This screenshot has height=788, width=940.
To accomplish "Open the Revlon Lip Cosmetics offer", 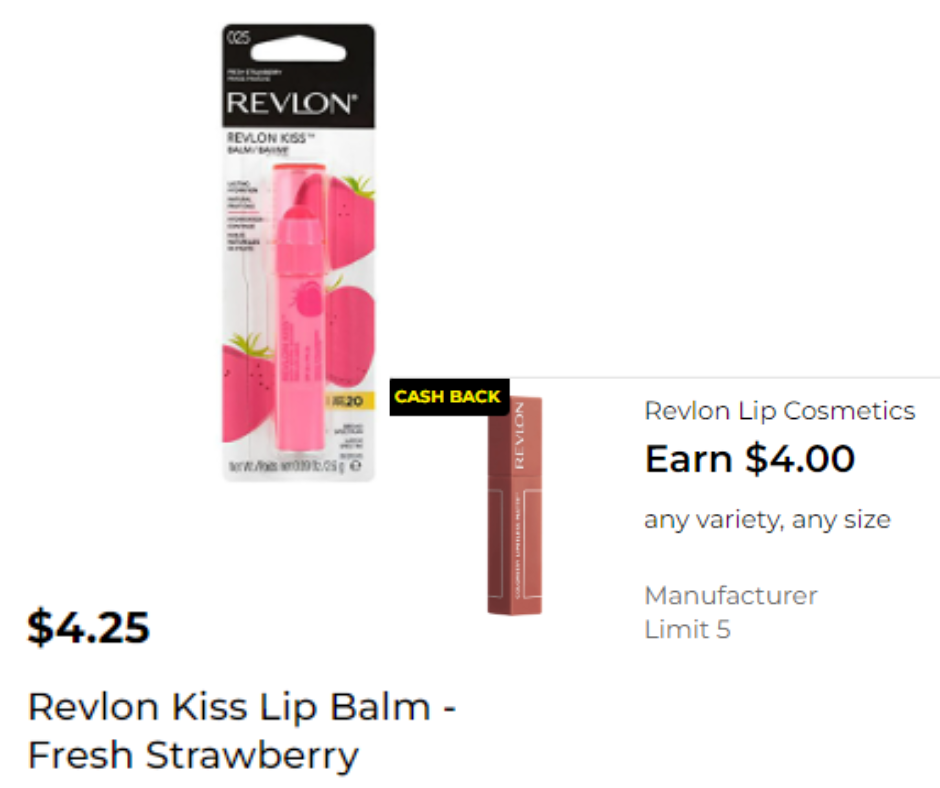I will [780, 411].
